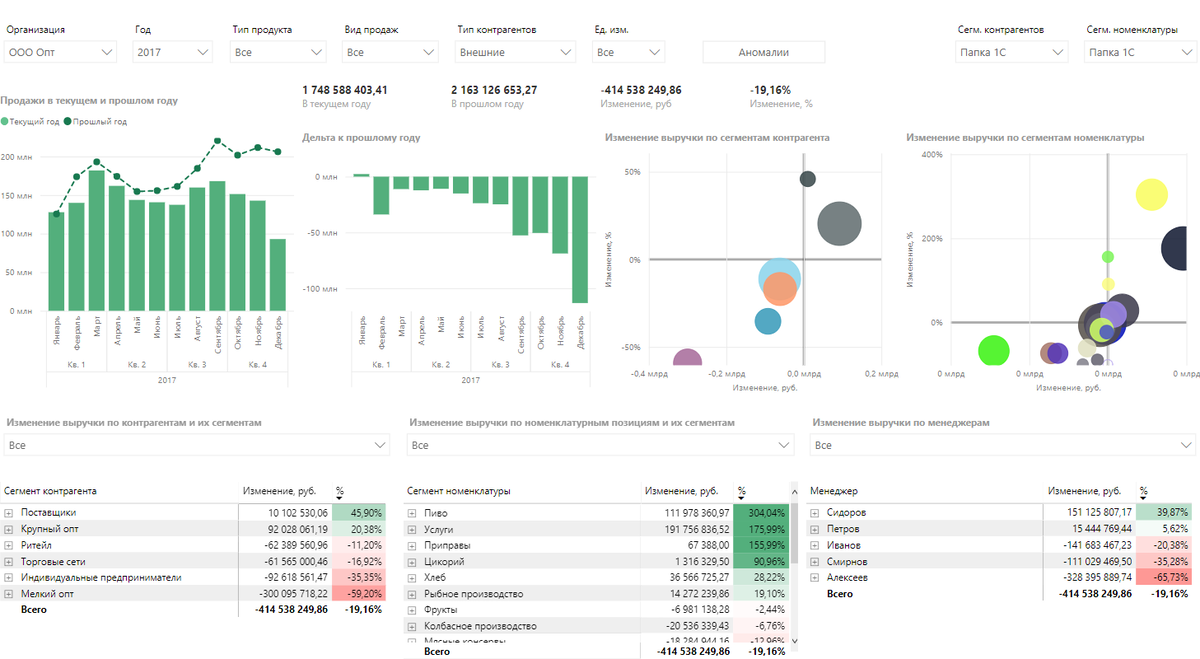Open the Год dropdown showing 2017
1200x659 pixels.
coord(172,52)
